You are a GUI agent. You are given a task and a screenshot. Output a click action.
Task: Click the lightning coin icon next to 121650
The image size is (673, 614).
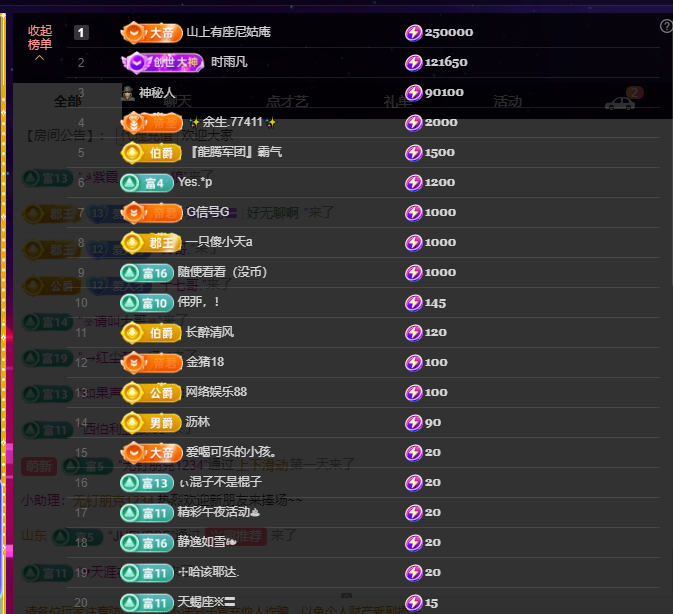click(414, 63)
